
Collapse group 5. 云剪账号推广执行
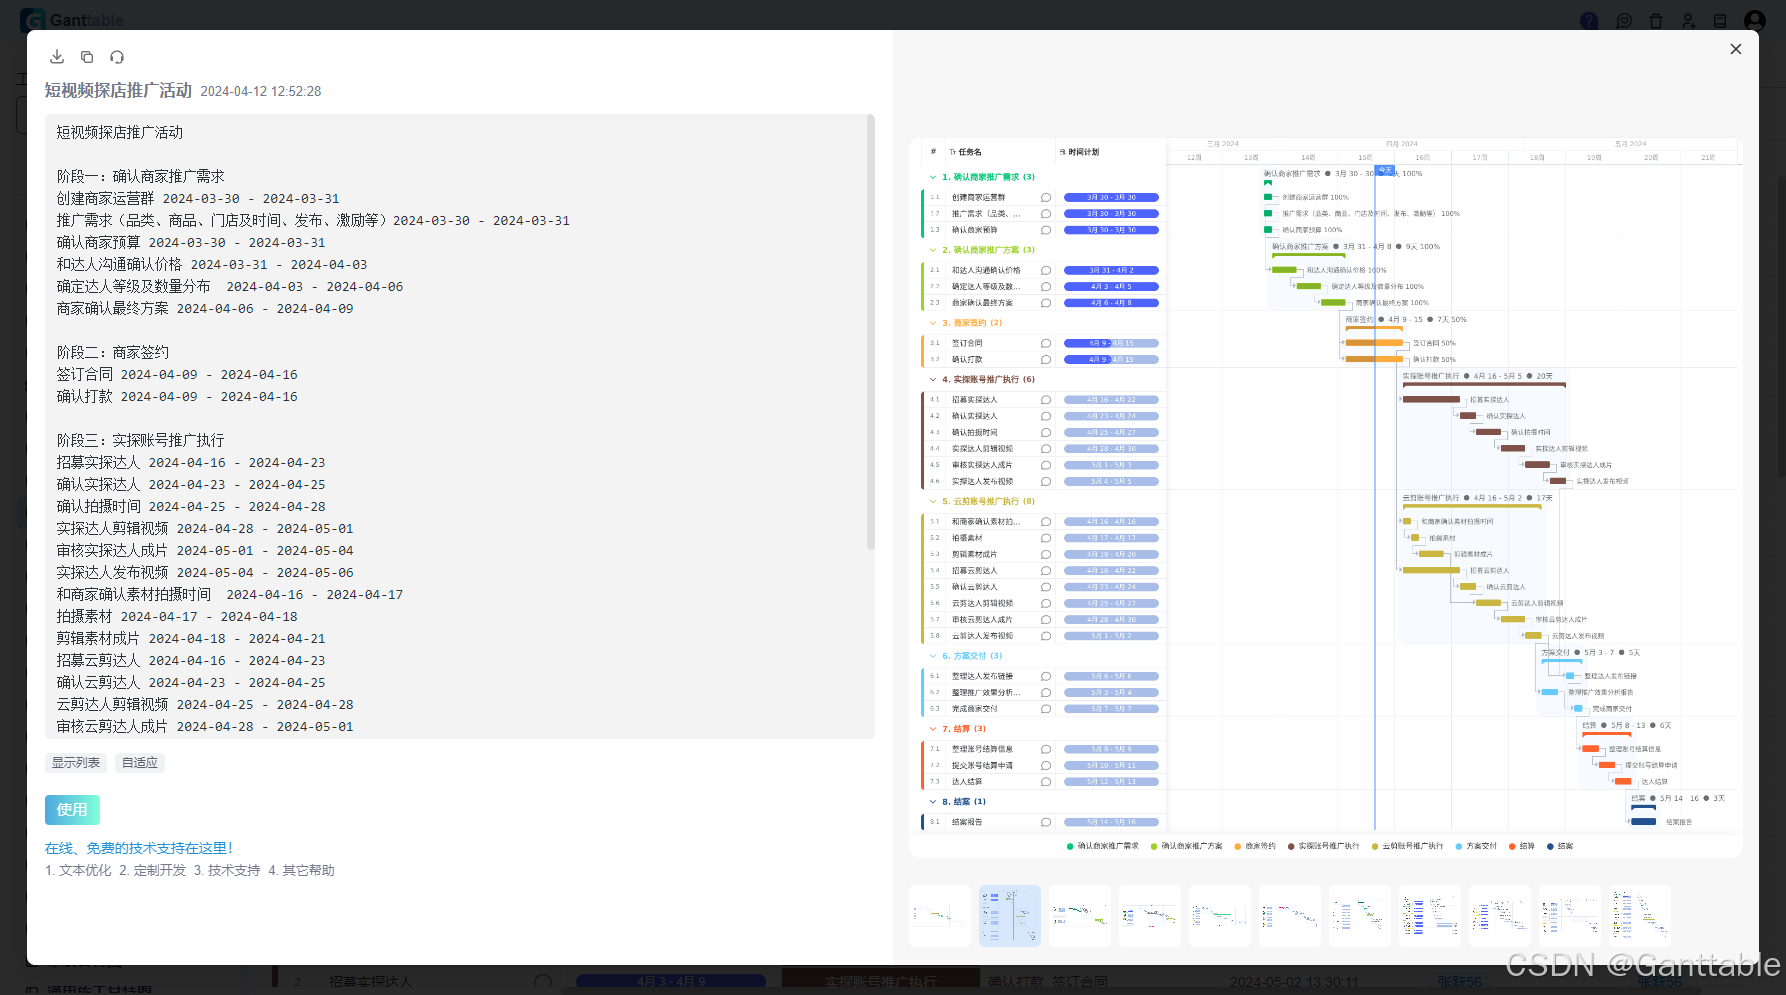(933, 502)
